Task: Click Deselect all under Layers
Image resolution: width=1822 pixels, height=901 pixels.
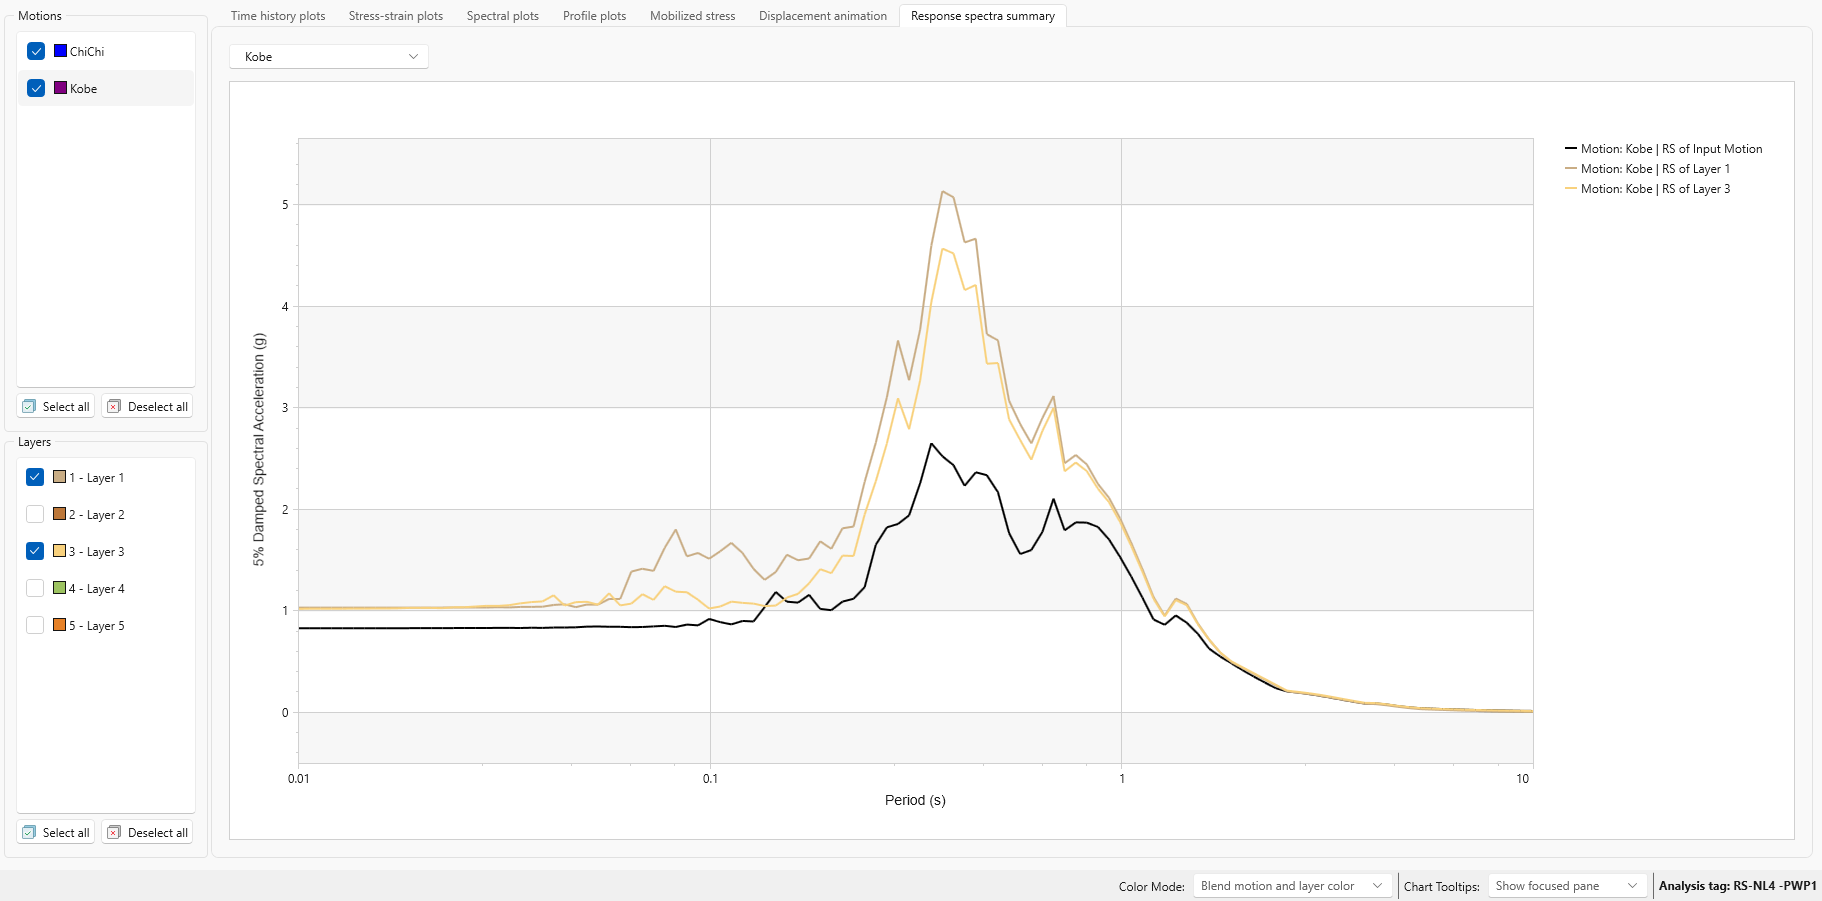Action: (x=147, y=833)
